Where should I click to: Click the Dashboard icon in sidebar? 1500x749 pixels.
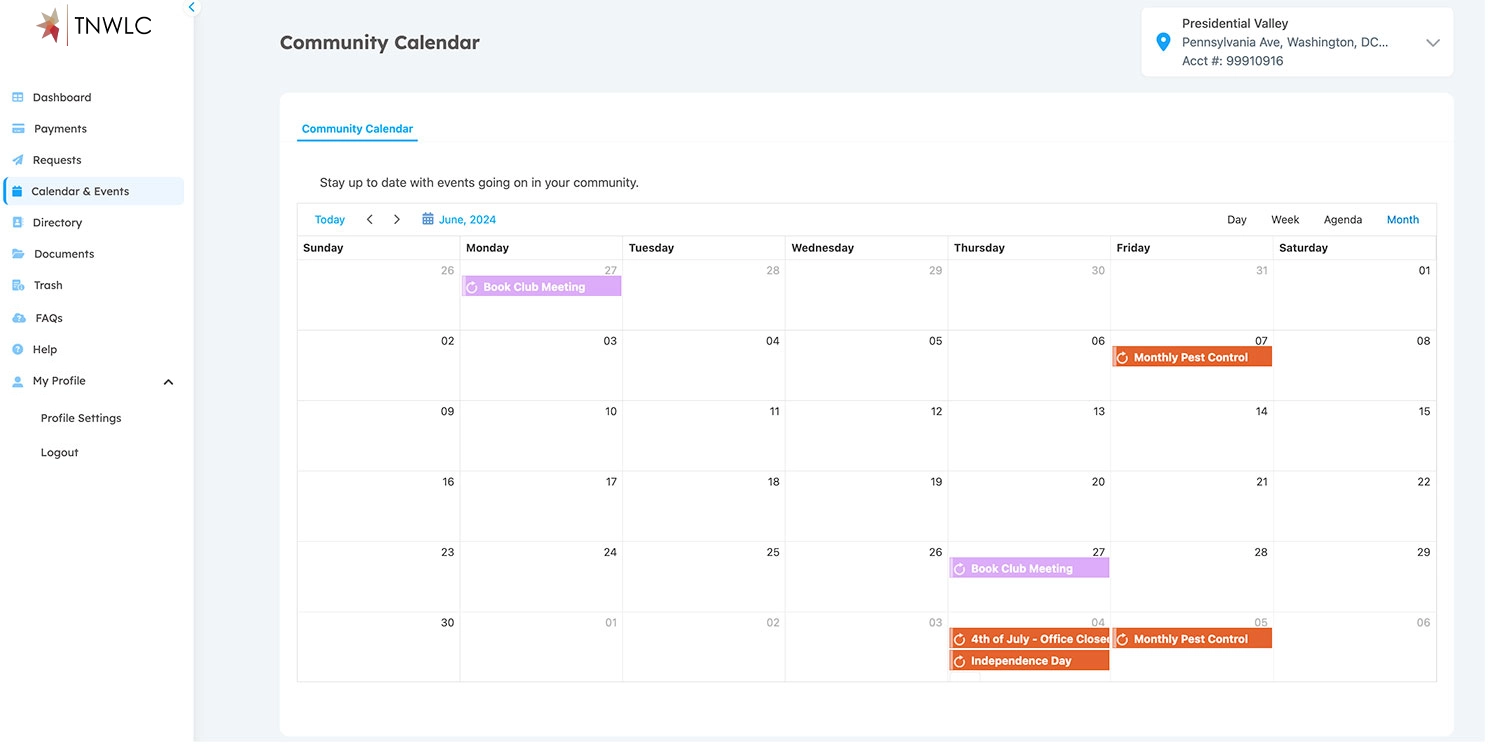[17, 98]
